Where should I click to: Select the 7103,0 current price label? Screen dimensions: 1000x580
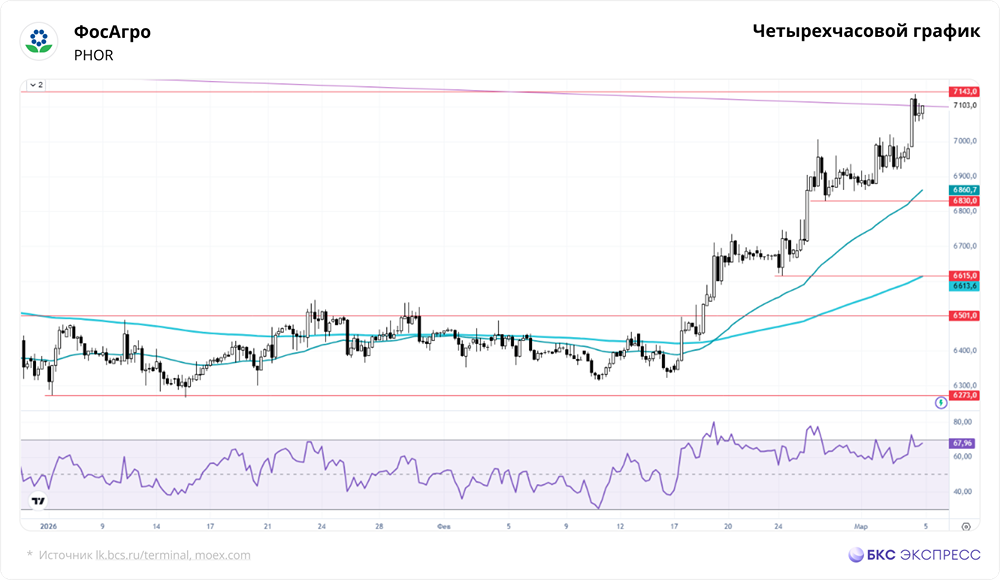coord(964,105)
